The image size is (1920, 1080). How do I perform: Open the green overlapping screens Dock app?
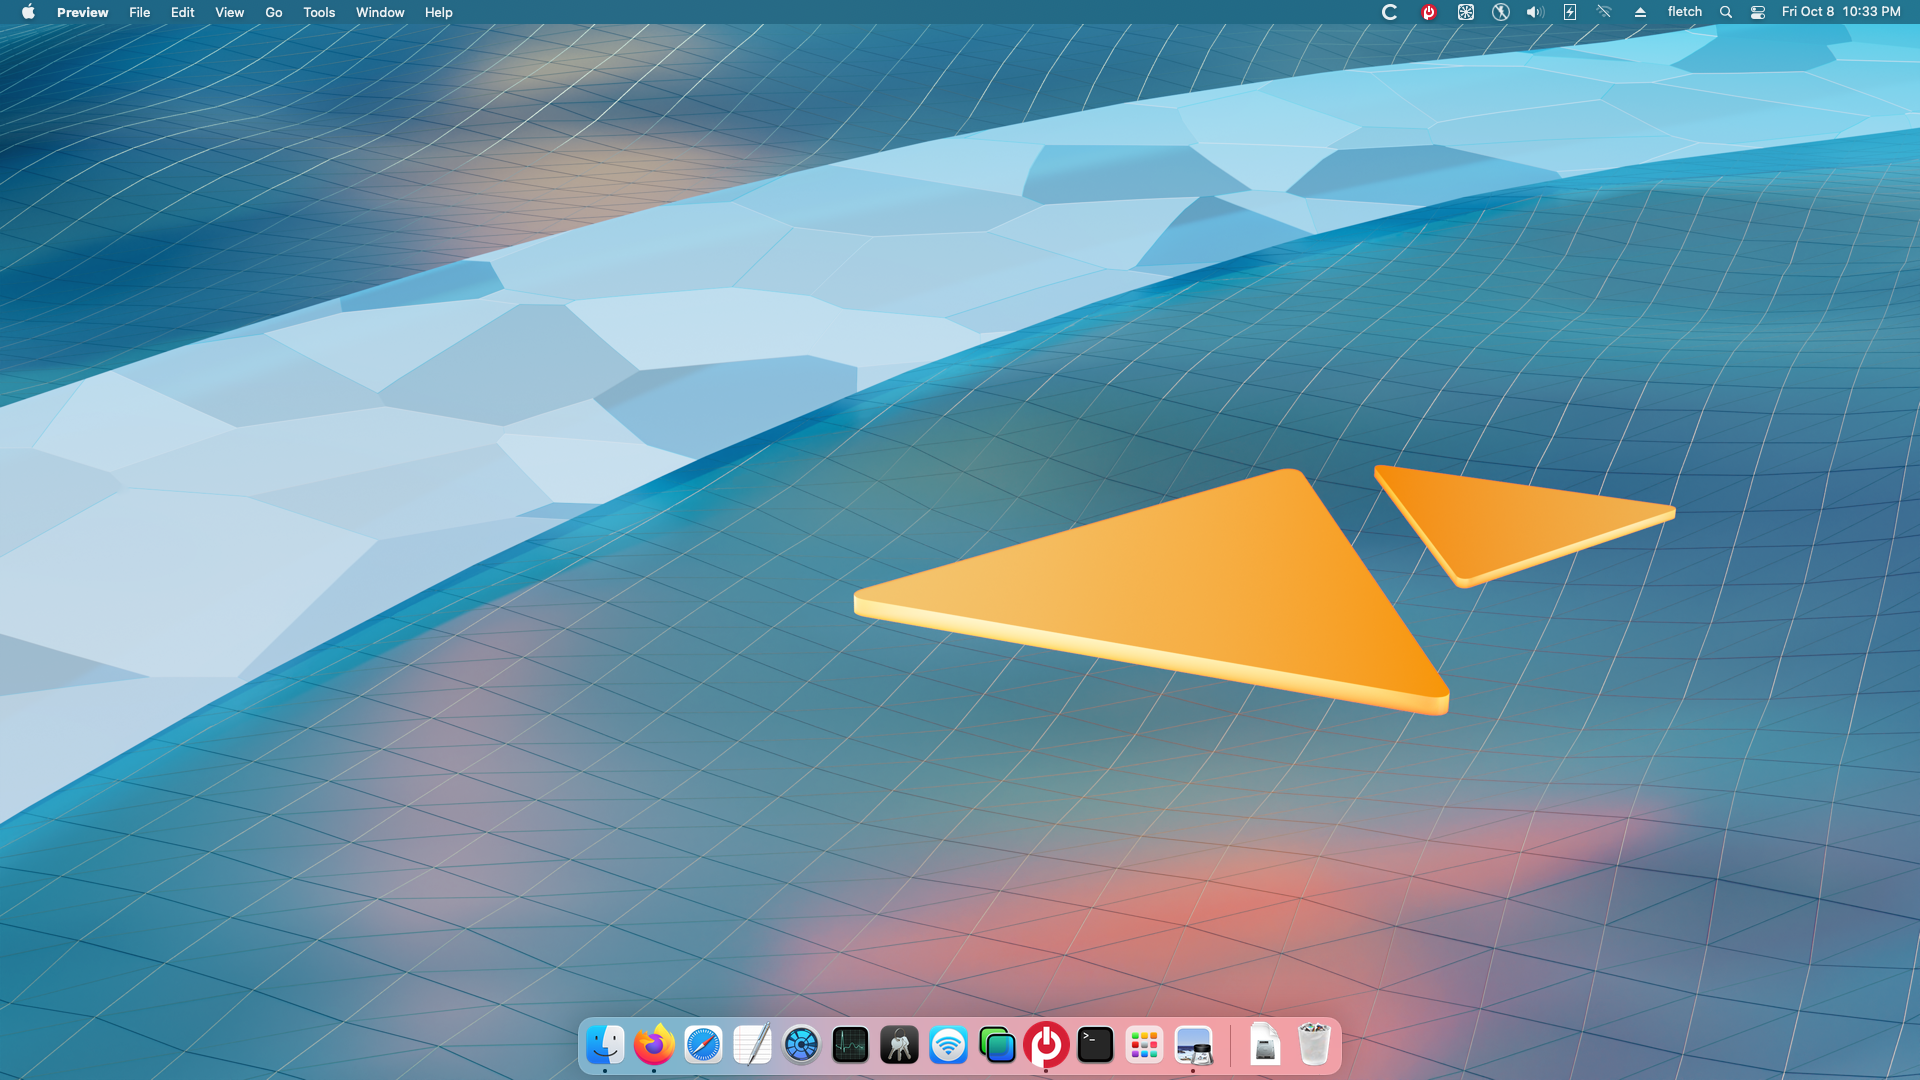coord(997,1045)
